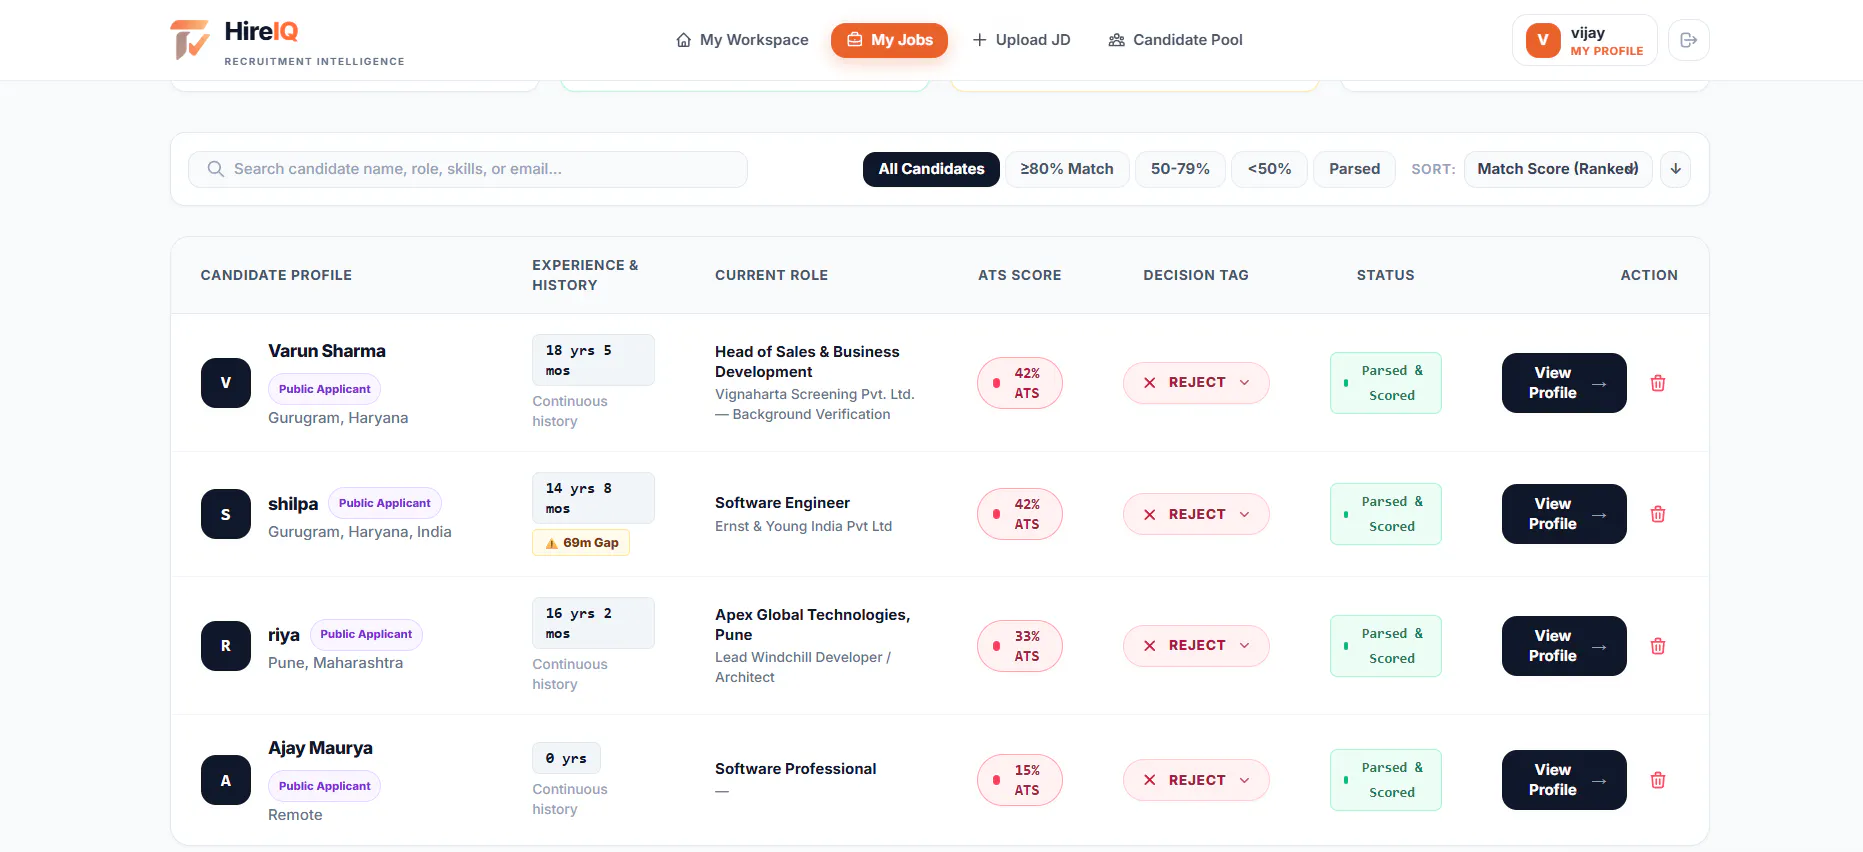Click riya's R avatar
1863x852 pixels.
click(226, 646)
